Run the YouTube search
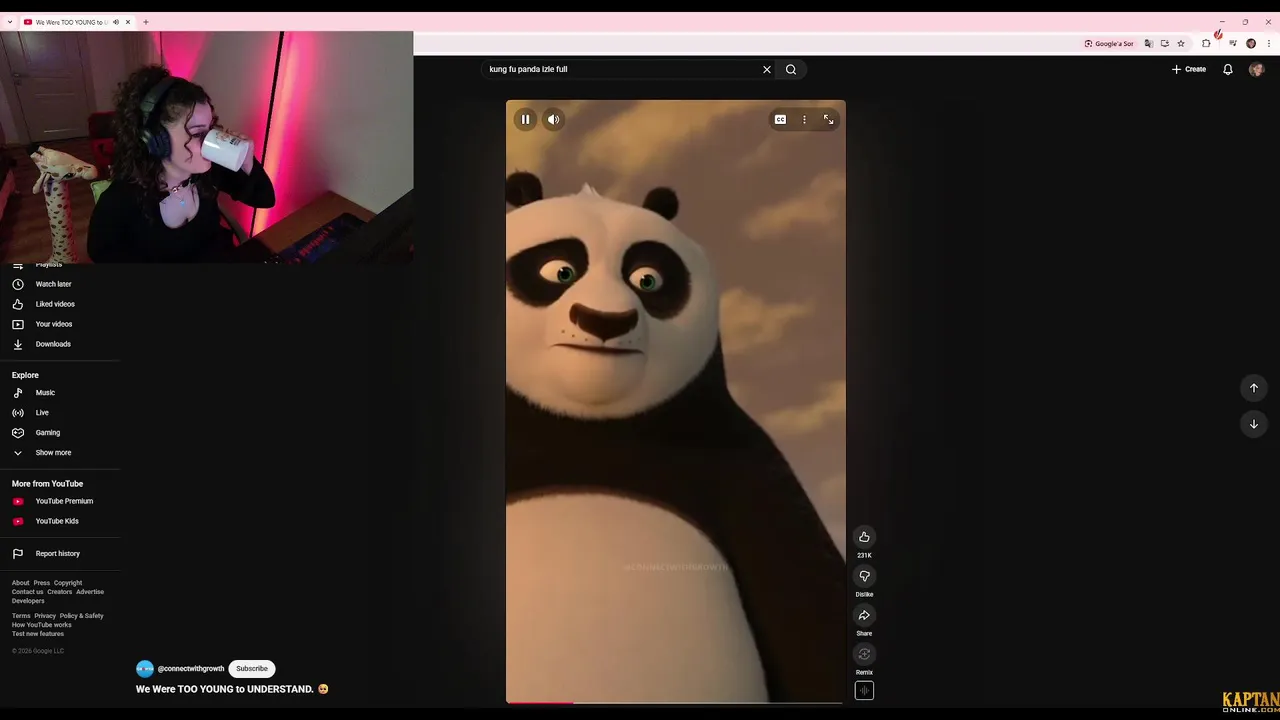1280x720 pixels. coord(791,69)
